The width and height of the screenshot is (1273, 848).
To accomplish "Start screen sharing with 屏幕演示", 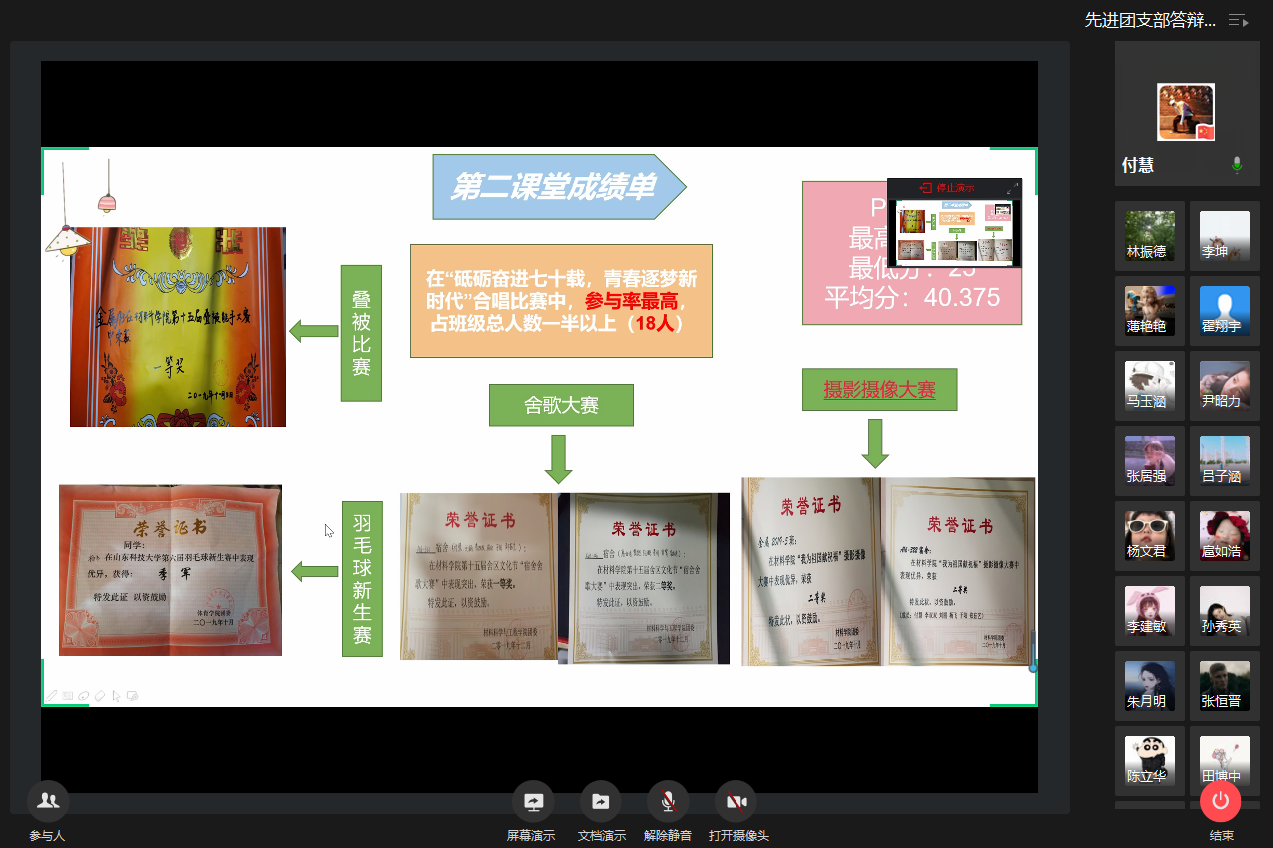I will (532, 801).
